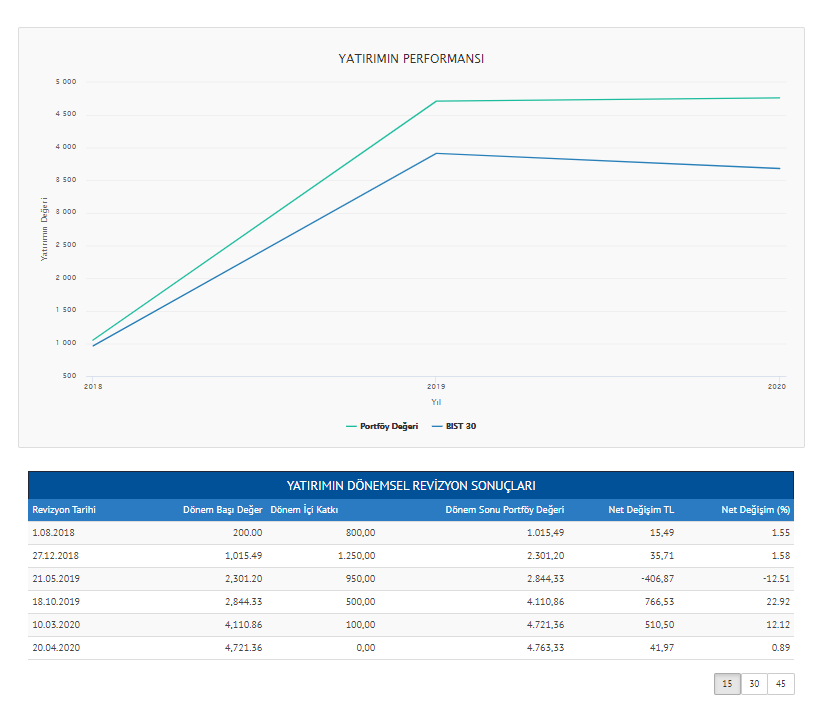This screenshot has width=825, height=710.
Task: Toggle the BIST 30 legend series
Action: [461, 426]
